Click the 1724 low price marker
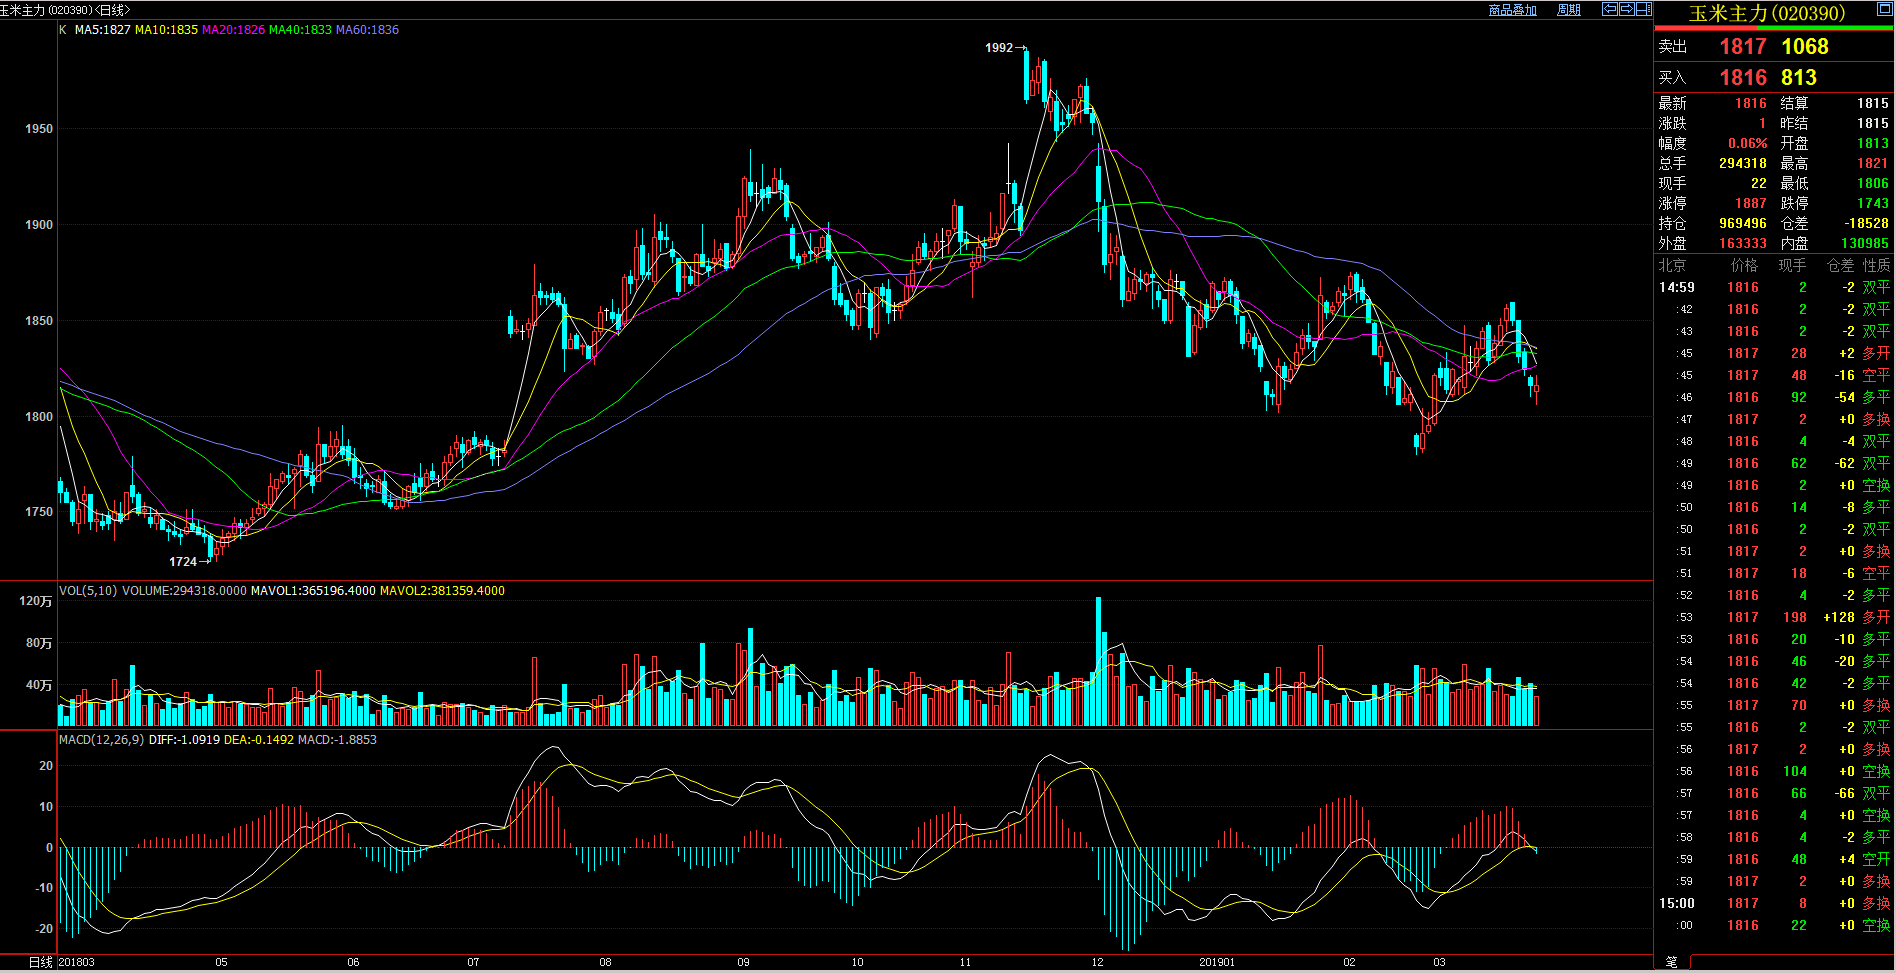 (x=183, y=562)
